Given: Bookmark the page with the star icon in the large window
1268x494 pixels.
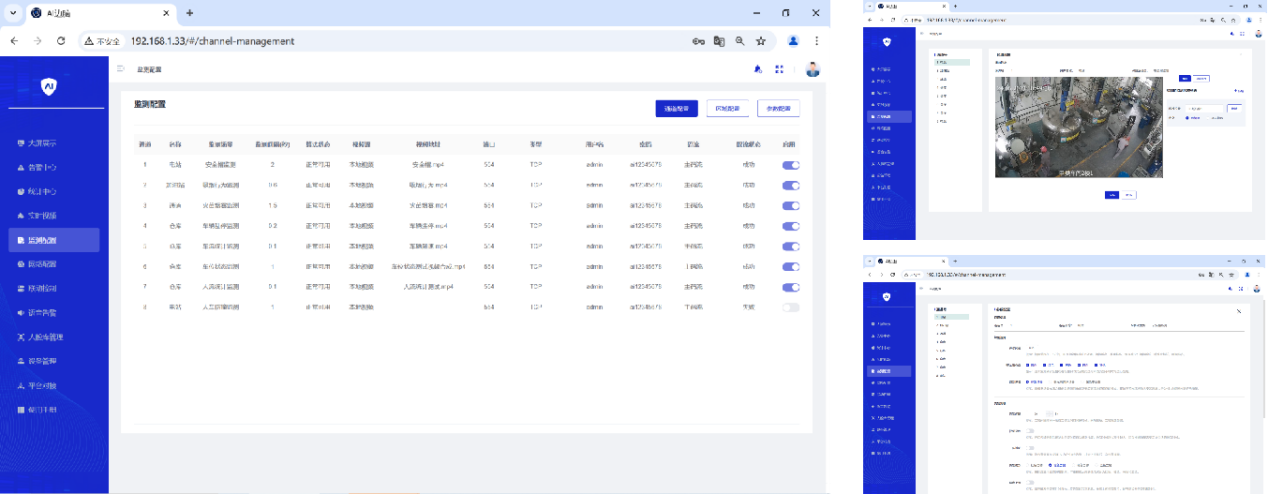Looking at the screenshot, I should (761, 41).
